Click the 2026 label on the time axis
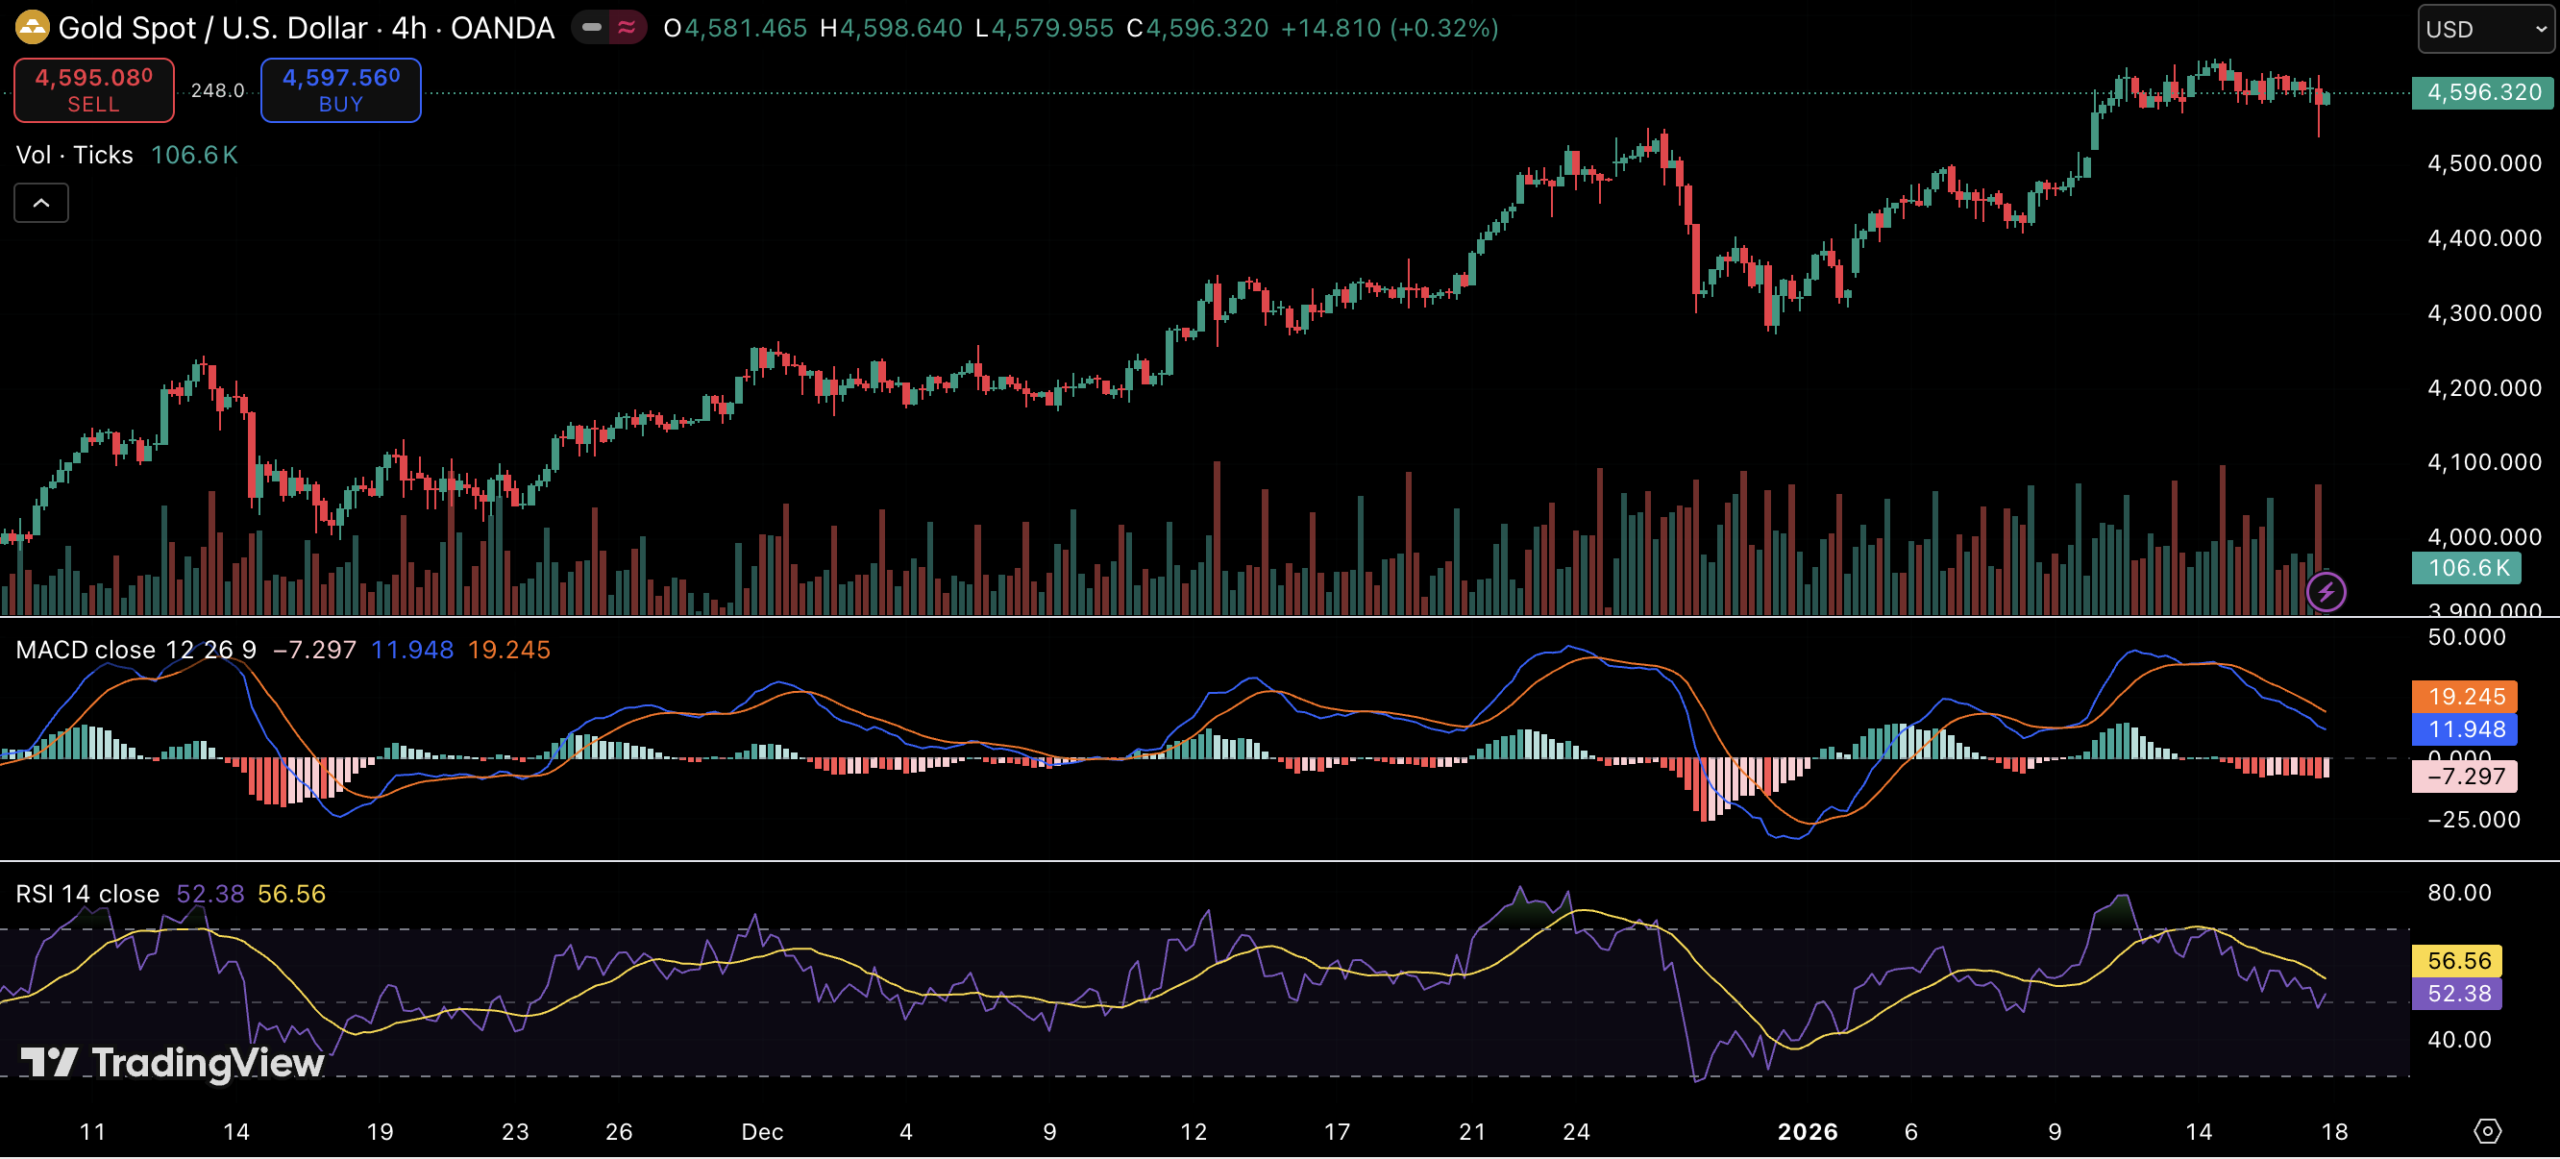The height and width of the screenshot is (1159, 2560). point(1807,1132)
